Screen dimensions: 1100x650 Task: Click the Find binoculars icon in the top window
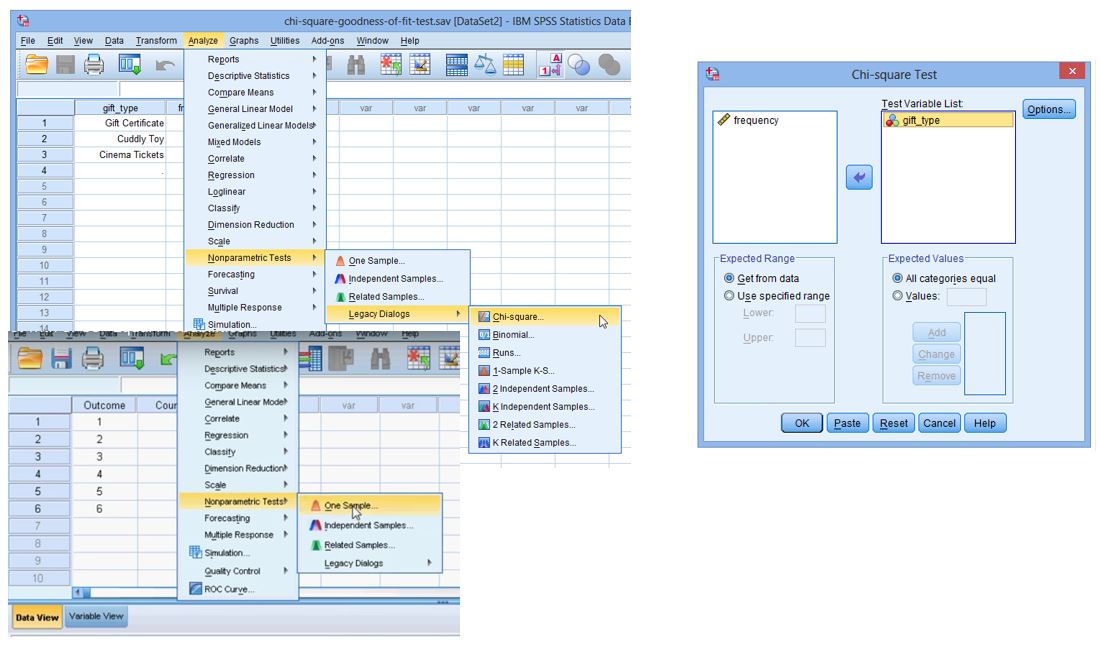[x=356, y=65]
